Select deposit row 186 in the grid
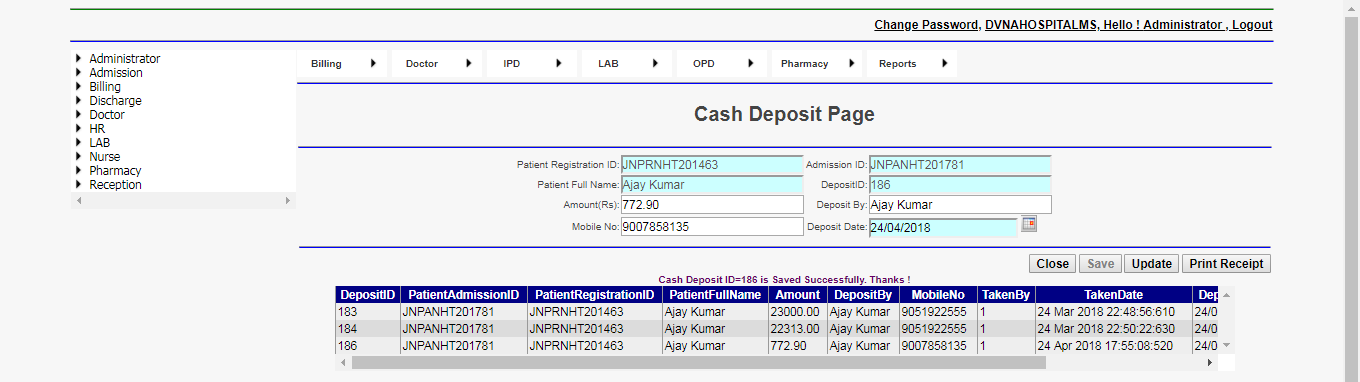The height and width of the screenshot is (382, 1360). click(x=776, y=345)
